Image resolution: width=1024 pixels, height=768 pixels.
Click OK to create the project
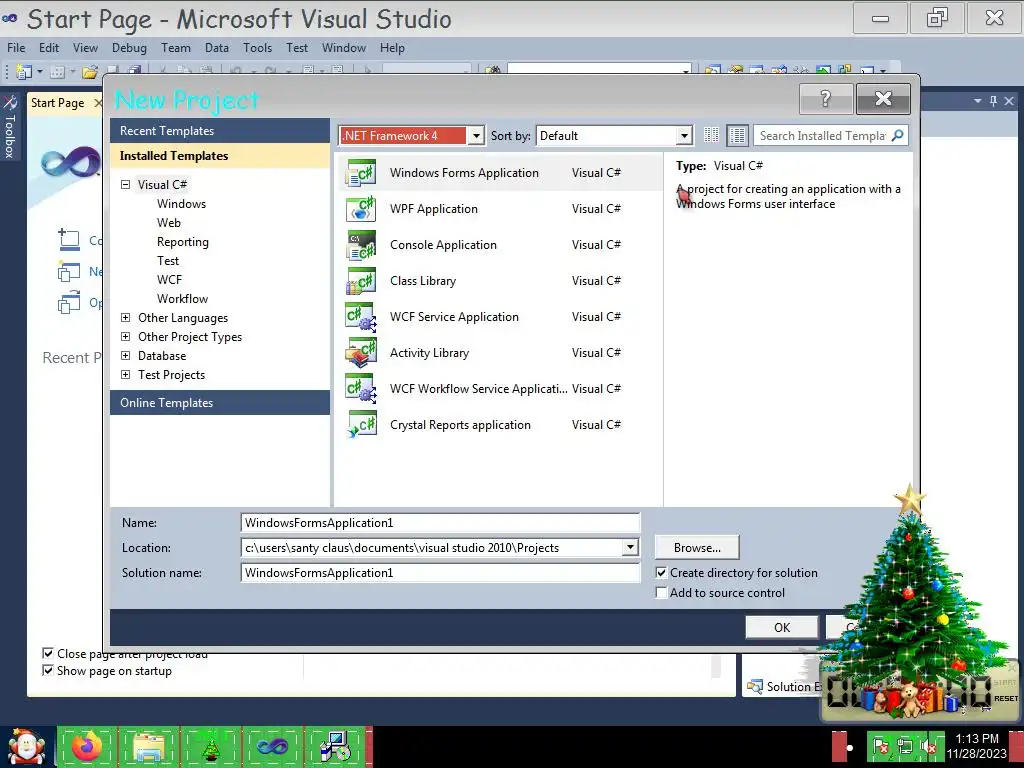[x=782, y=628]
